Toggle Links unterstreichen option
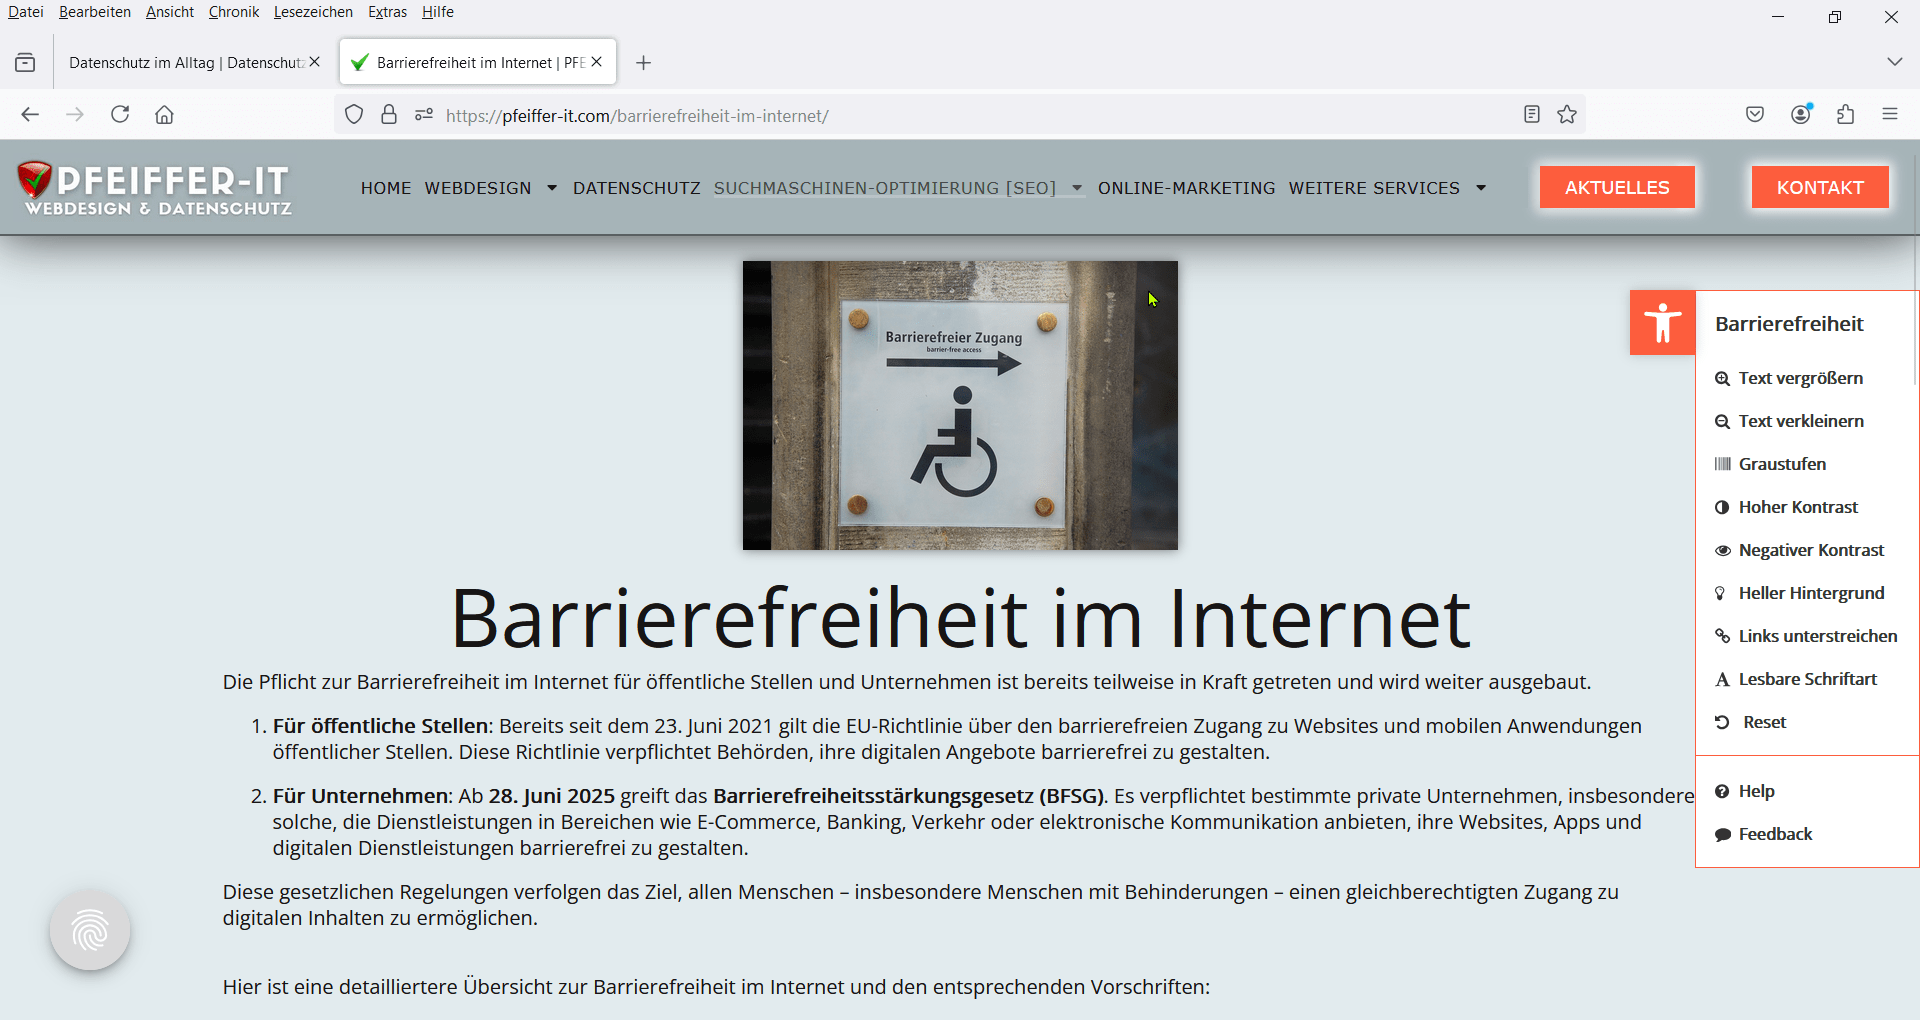The image size is (1920, 1020). [1817, 636]
